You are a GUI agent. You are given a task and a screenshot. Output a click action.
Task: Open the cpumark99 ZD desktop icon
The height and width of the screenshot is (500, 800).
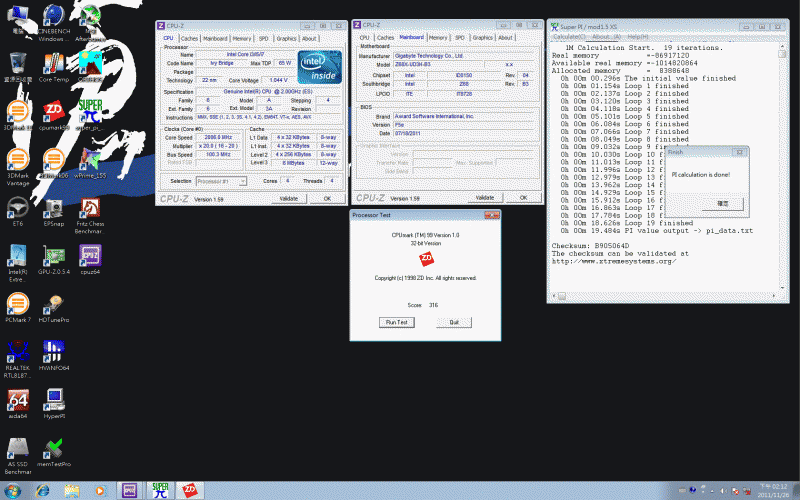tap(54, 115)
